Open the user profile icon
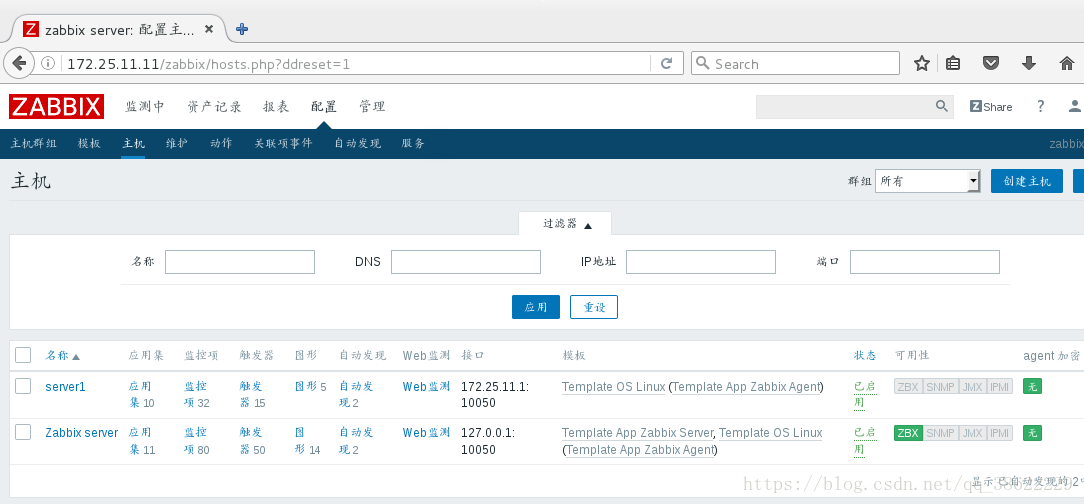 coord(1076,106)
